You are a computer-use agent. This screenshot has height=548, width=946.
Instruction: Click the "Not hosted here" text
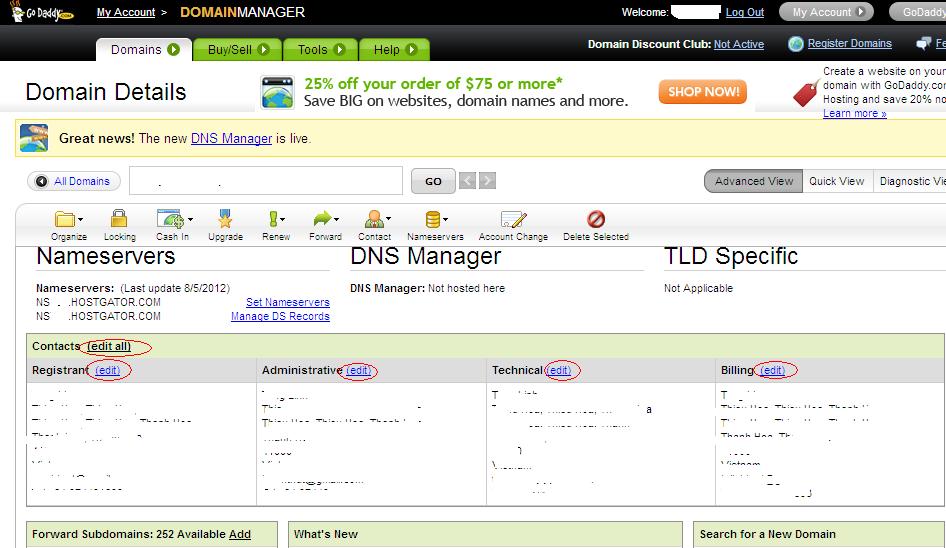coord(466,288)
